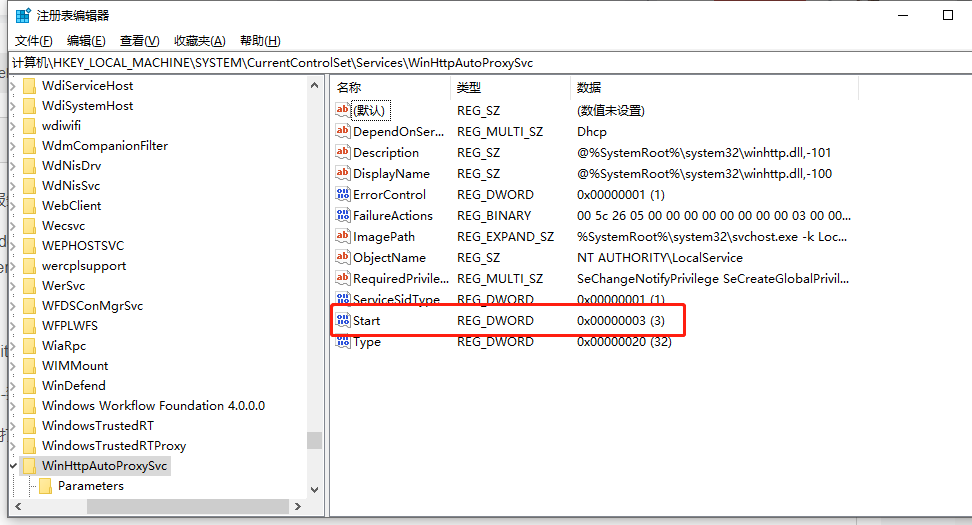Screen dimensions: 972x525
Task: Select the WdmCompanionFilter folder icon
Action: click(30, 146)
